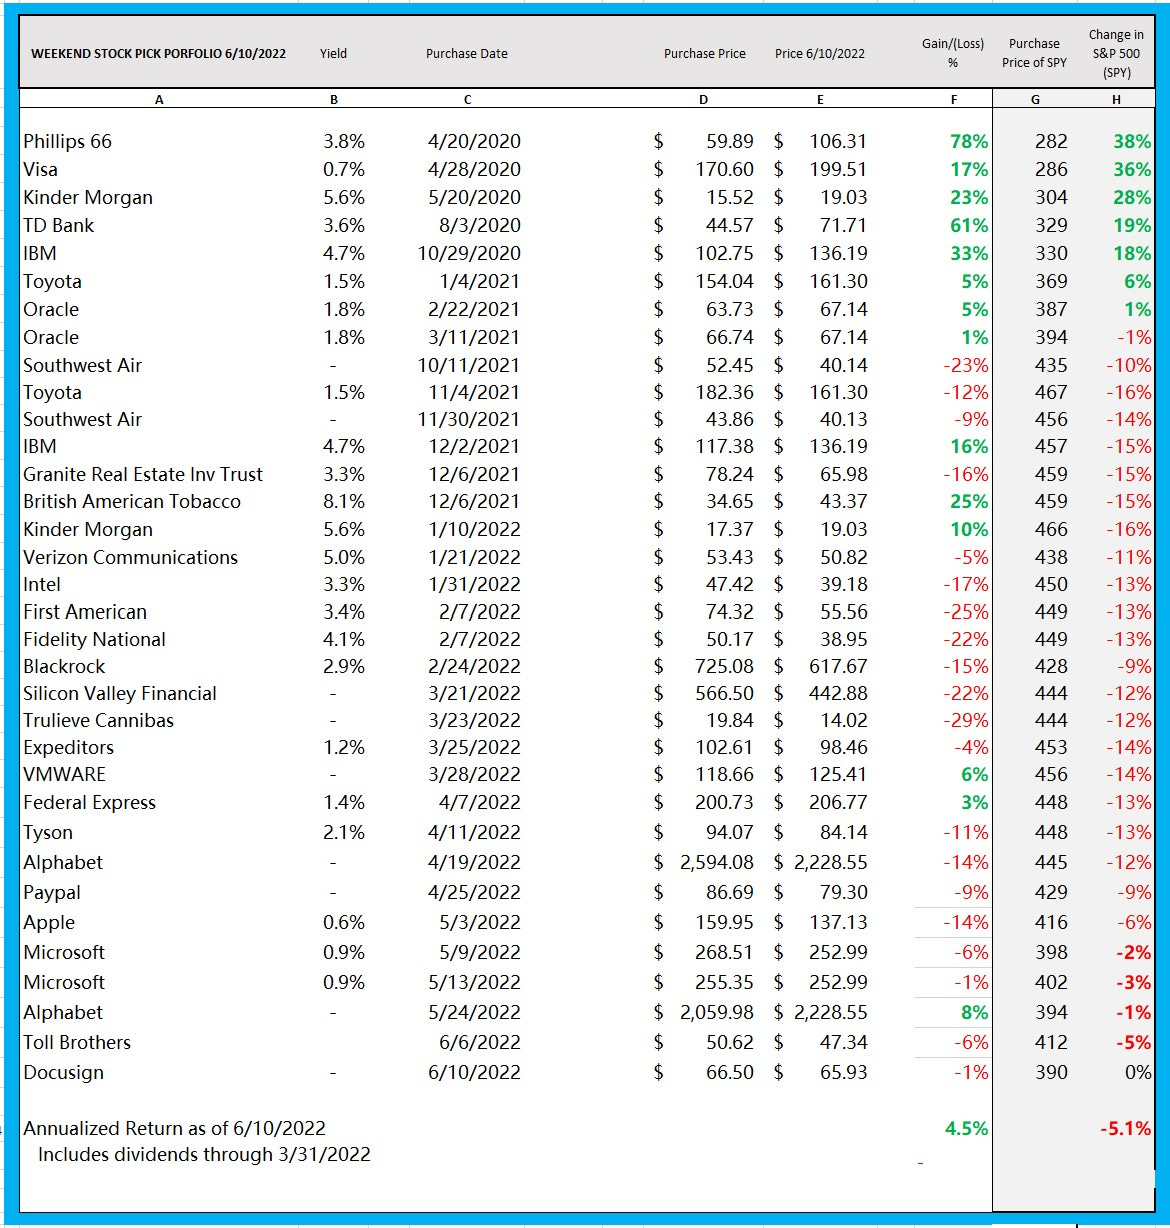This screenshot has width=1170, height=1228.
Task: Select the 'Intel' cell
Action: (x=42, y=584)
